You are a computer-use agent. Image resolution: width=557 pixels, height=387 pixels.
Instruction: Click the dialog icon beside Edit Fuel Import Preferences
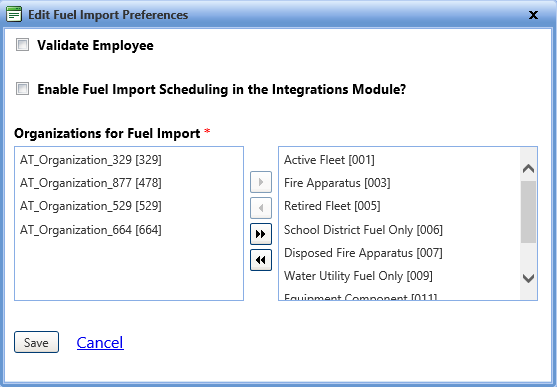pos(14,15)
